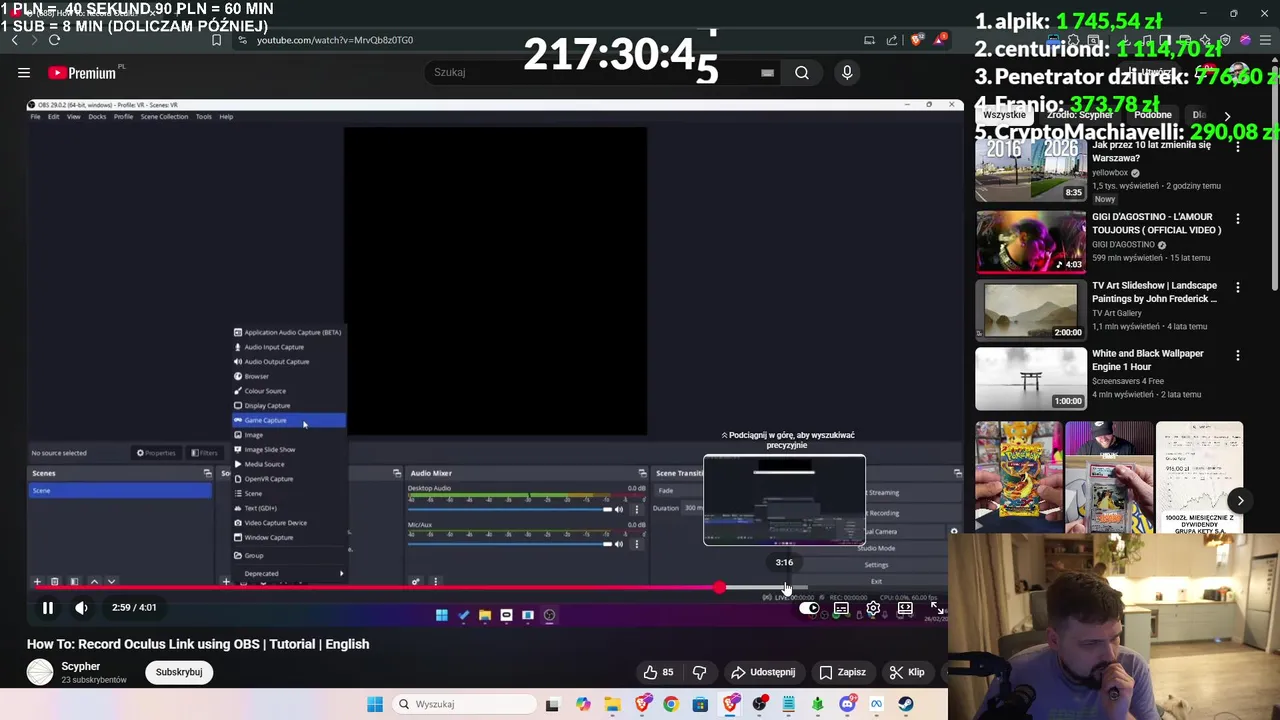Show the next Shorts with the arrow
The height and width of the screenshot is (720, 1280).
coord(1240,501)
